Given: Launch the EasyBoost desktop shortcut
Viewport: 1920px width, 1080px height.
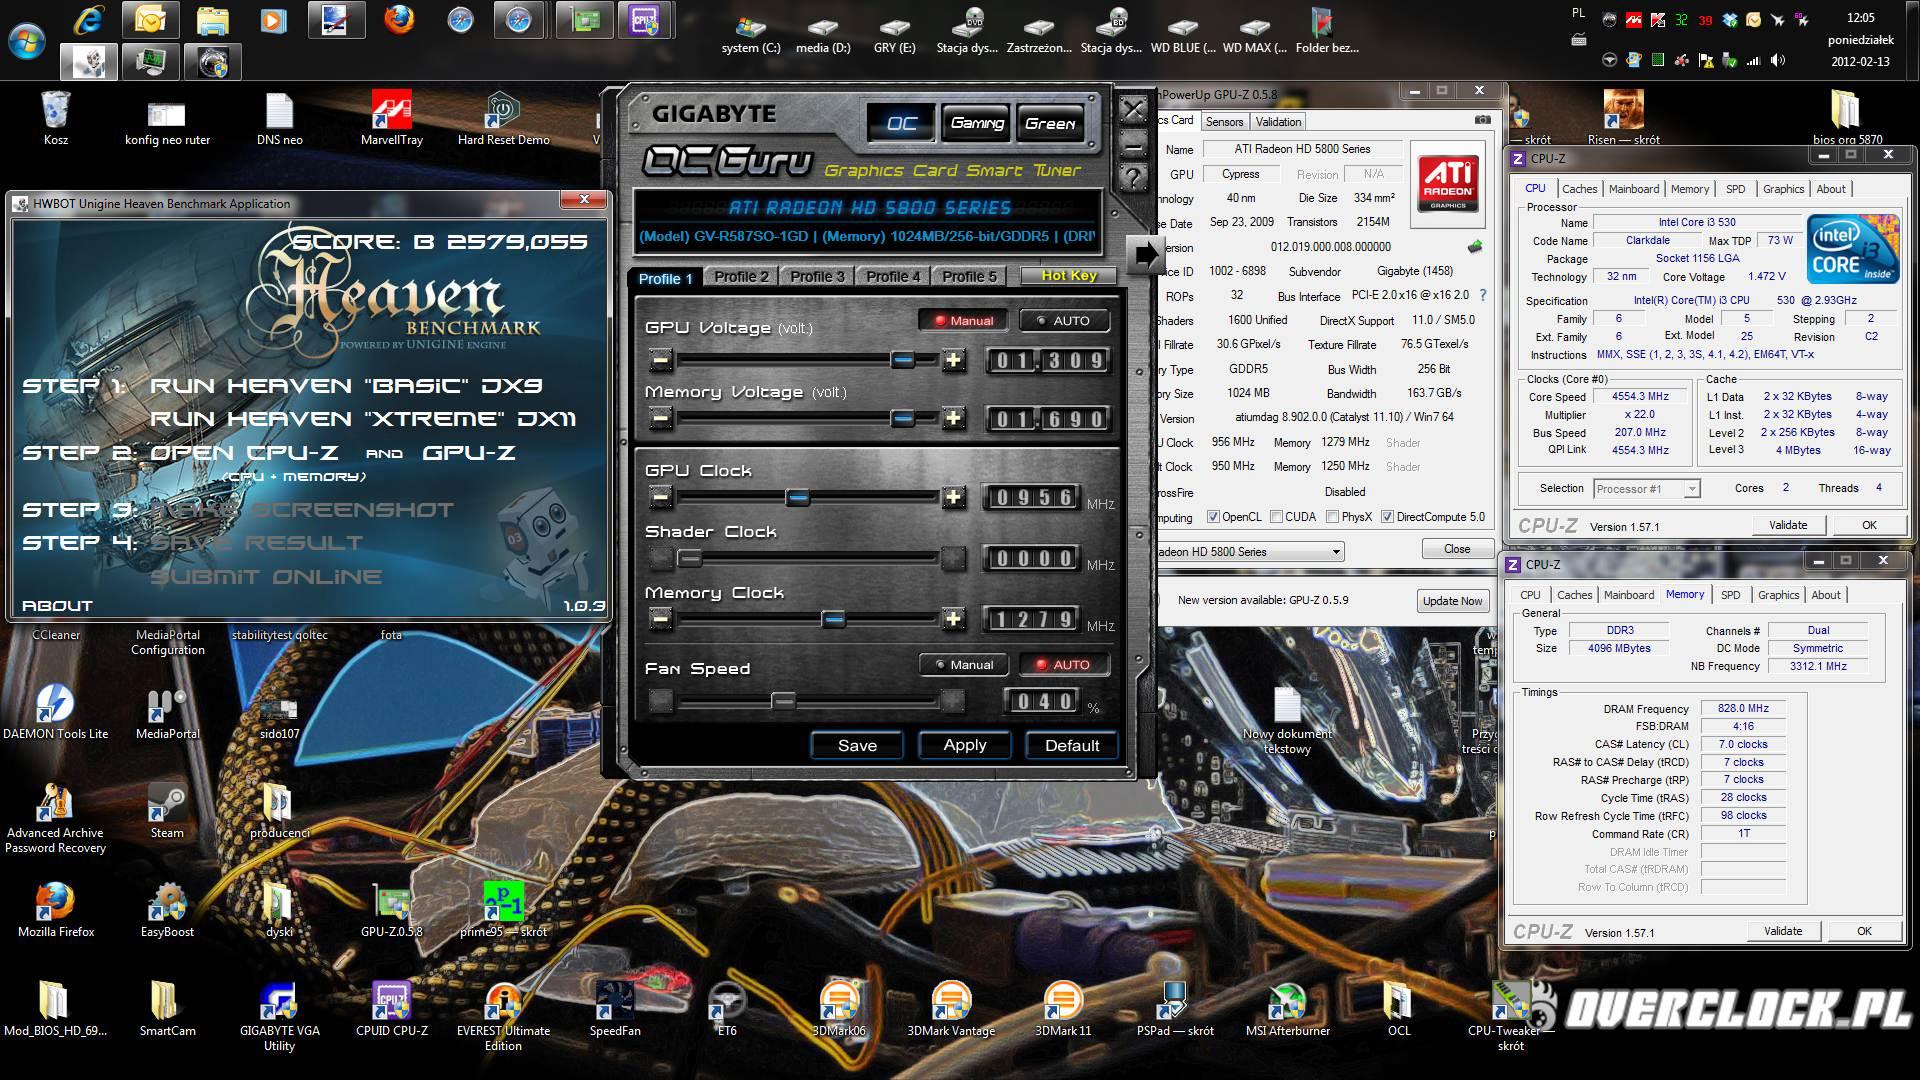Looking at the screenshot, I should [167, 910].
